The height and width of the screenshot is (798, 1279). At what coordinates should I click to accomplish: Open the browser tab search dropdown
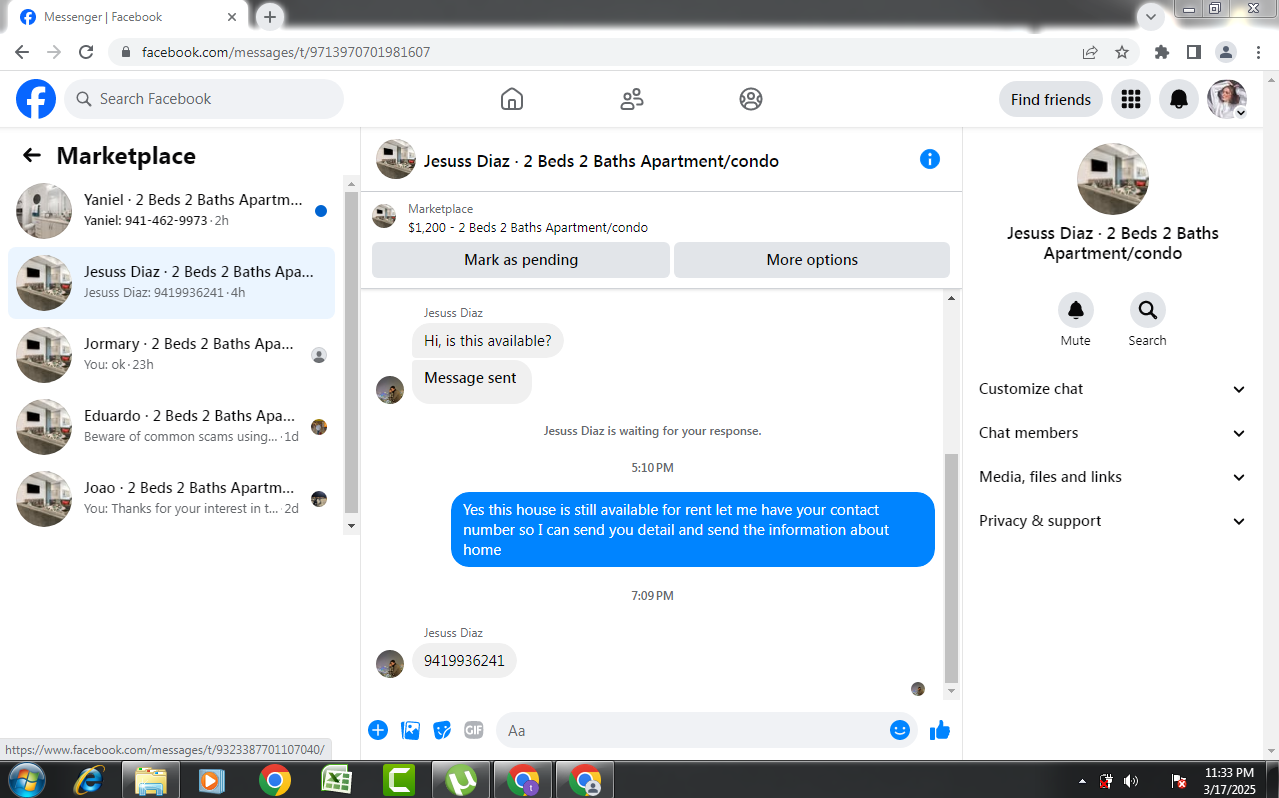1151,16
